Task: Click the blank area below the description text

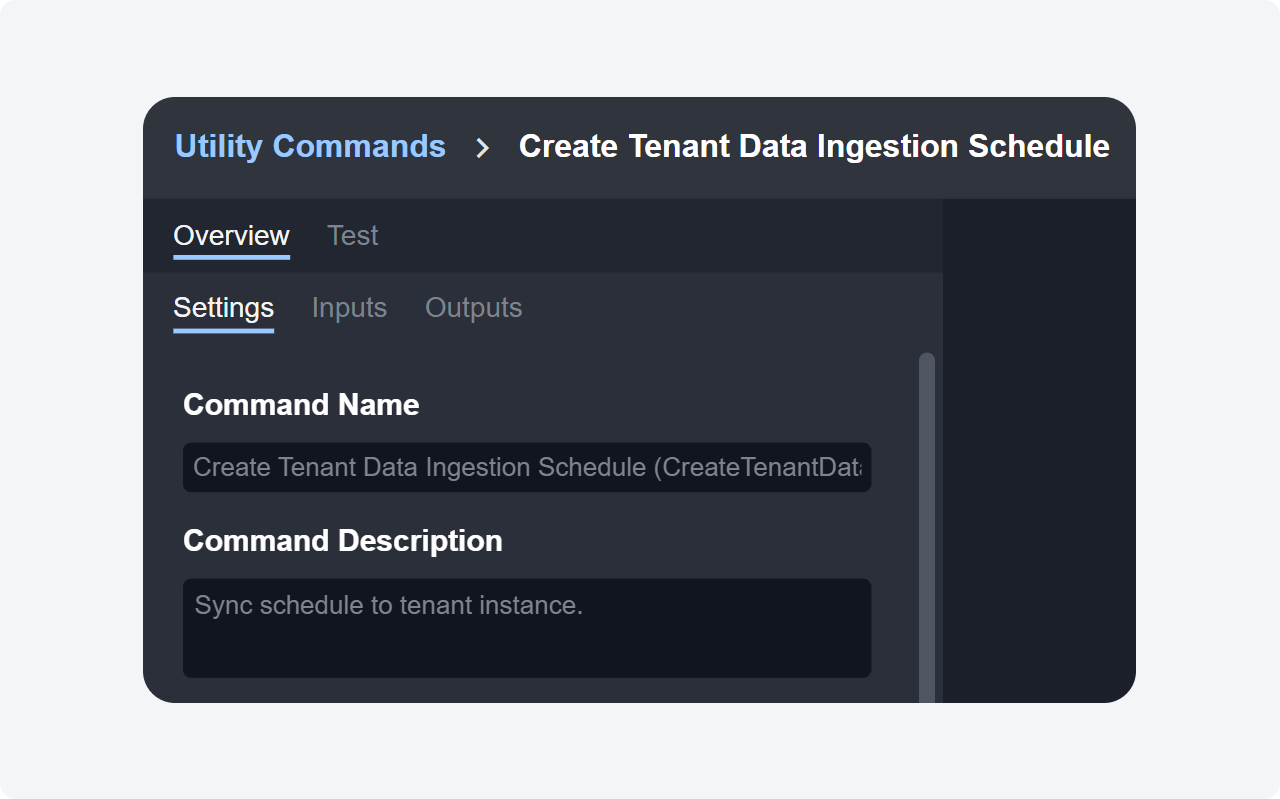Action: click(526, 652)
